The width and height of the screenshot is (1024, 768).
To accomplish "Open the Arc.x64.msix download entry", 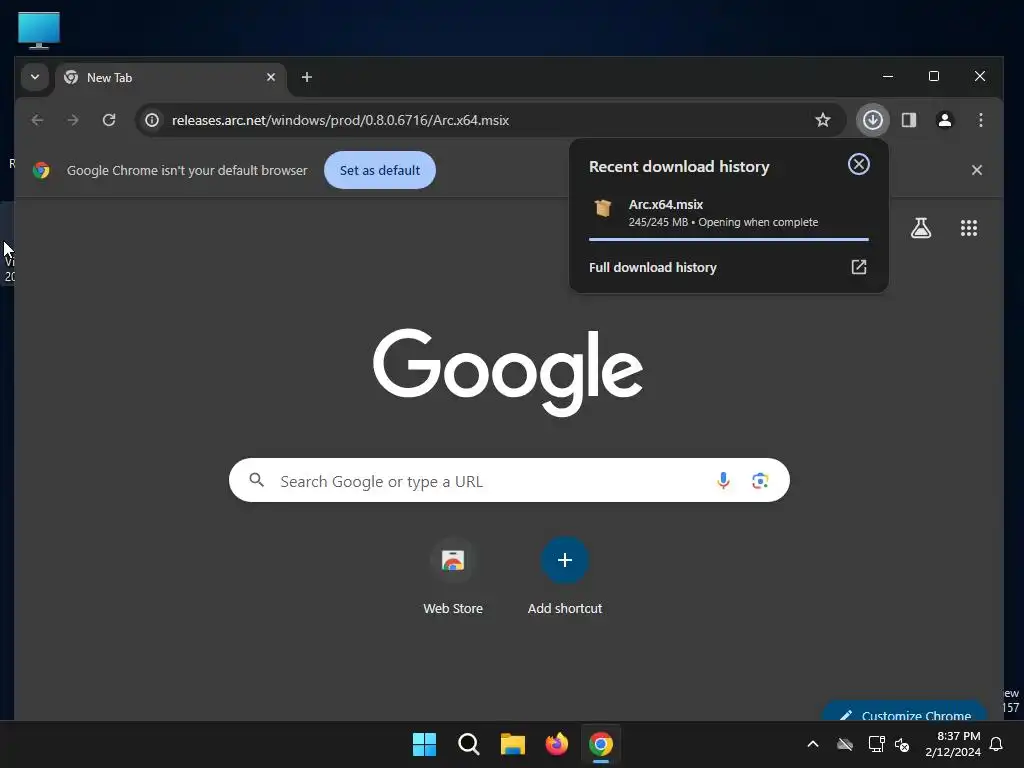I will click(728, 213).
